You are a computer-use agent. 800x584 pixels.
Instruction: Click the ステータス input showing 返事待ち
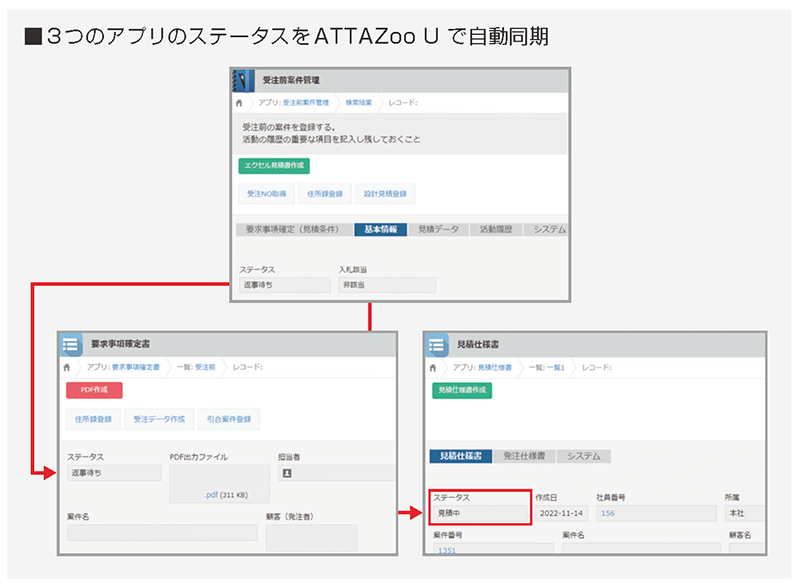tap(284, 285)
